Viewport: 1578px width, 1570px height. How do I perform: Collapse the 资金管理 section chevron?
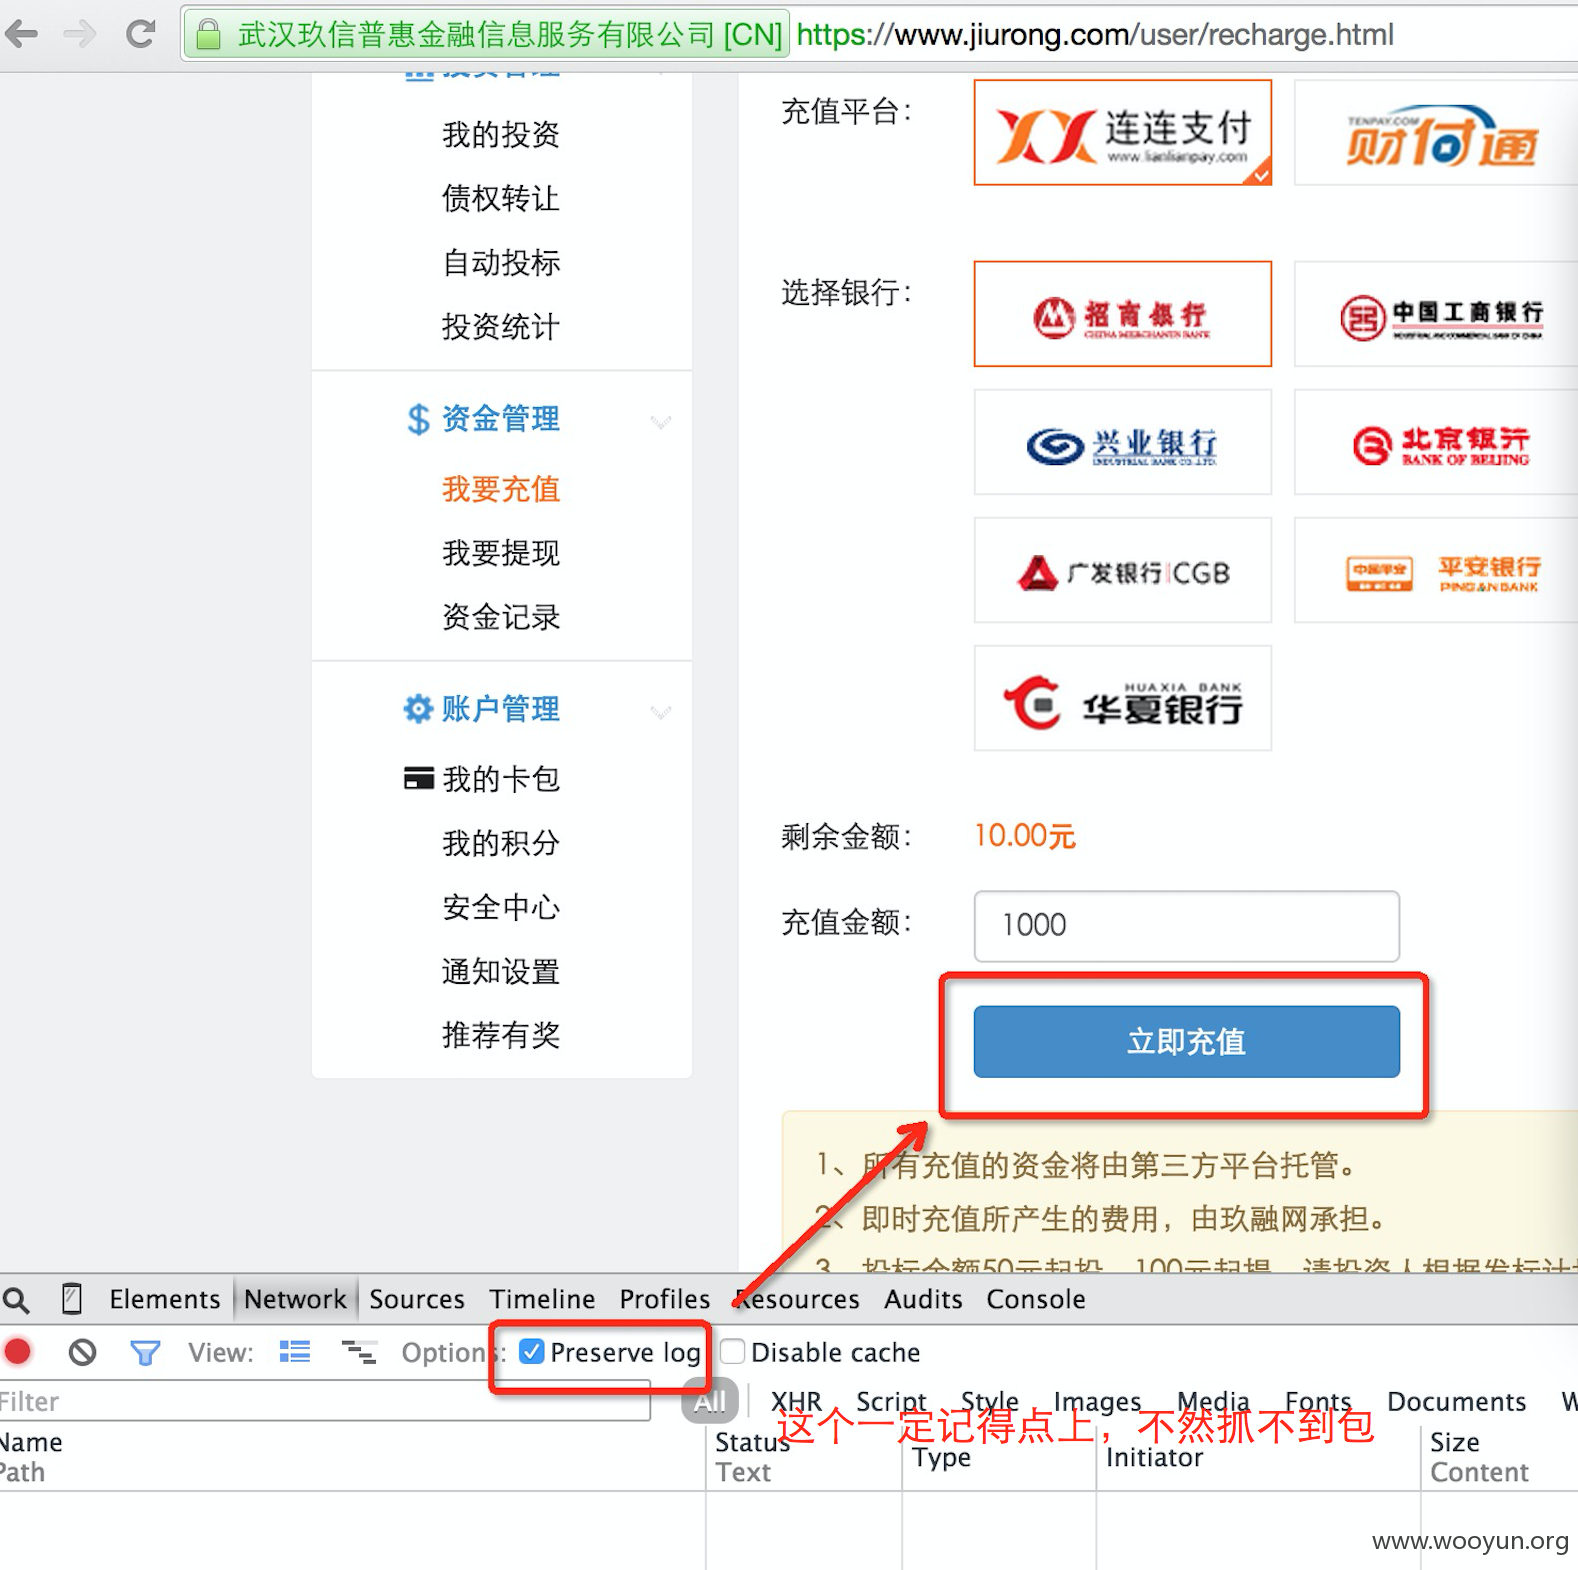[660, 421]
